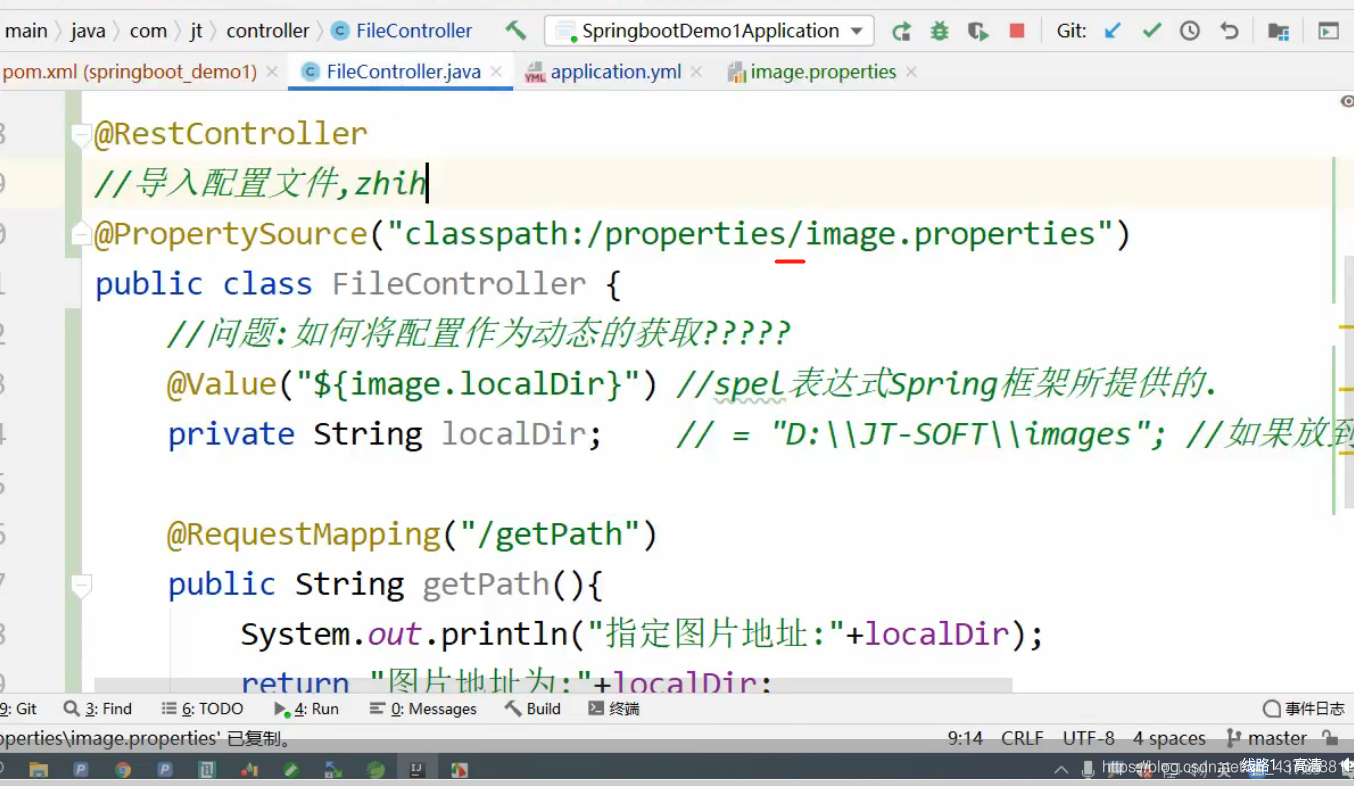Open the 0: Messages tool window
1354x786 pixels.
(423, 709)
